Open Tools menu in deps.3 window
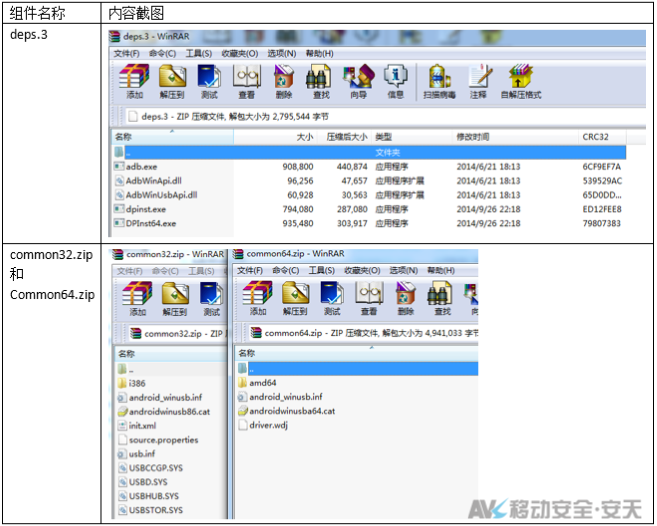The height and width of the screenshot is (526, 657). pyautogui.click(x=199, y=54)
